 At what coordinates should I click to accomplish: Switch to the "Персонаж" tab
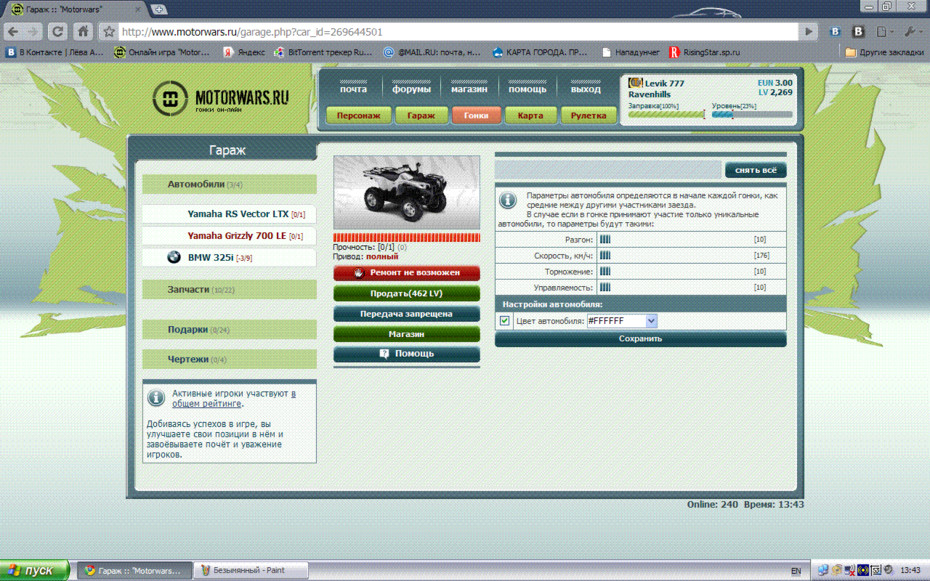(358, 116)
